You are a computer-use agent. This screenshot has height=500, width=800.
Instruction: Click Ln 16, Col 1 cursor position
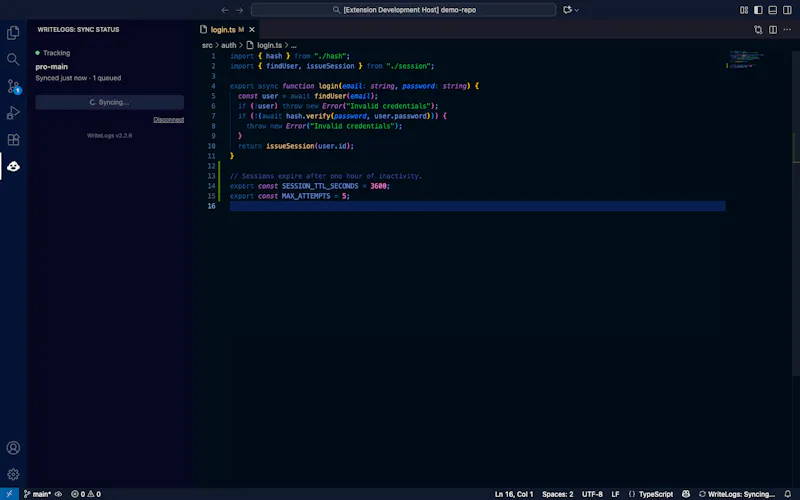[514, 494]
